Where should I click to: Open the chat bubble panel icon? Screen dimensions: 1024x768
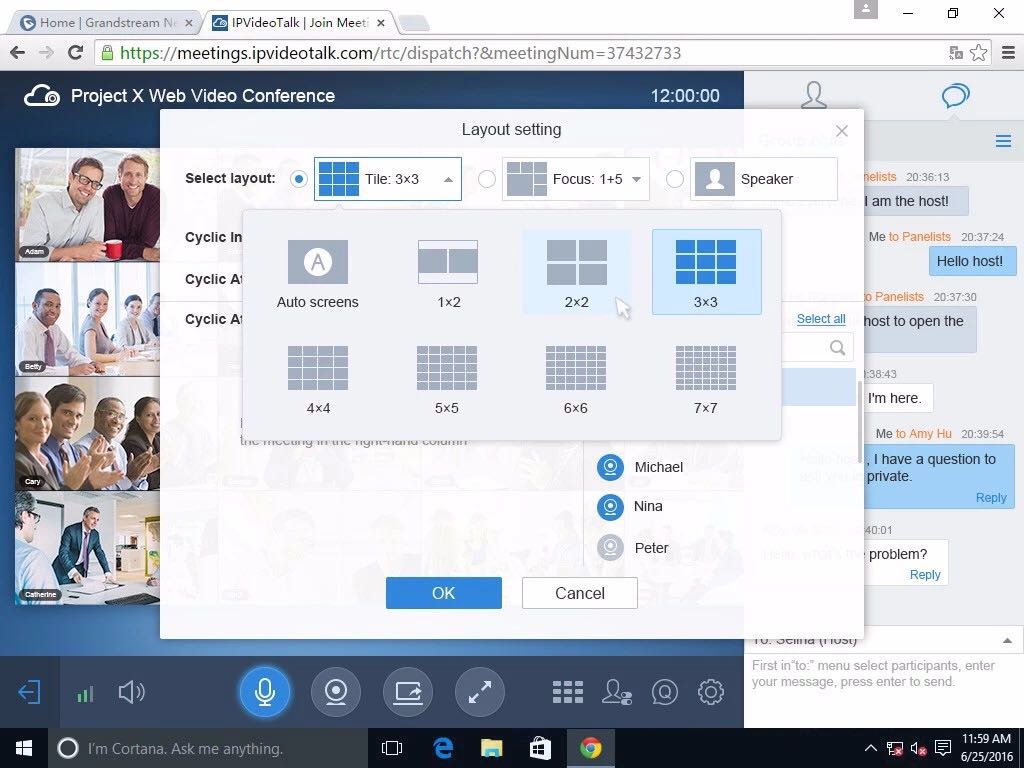point(955,96)
